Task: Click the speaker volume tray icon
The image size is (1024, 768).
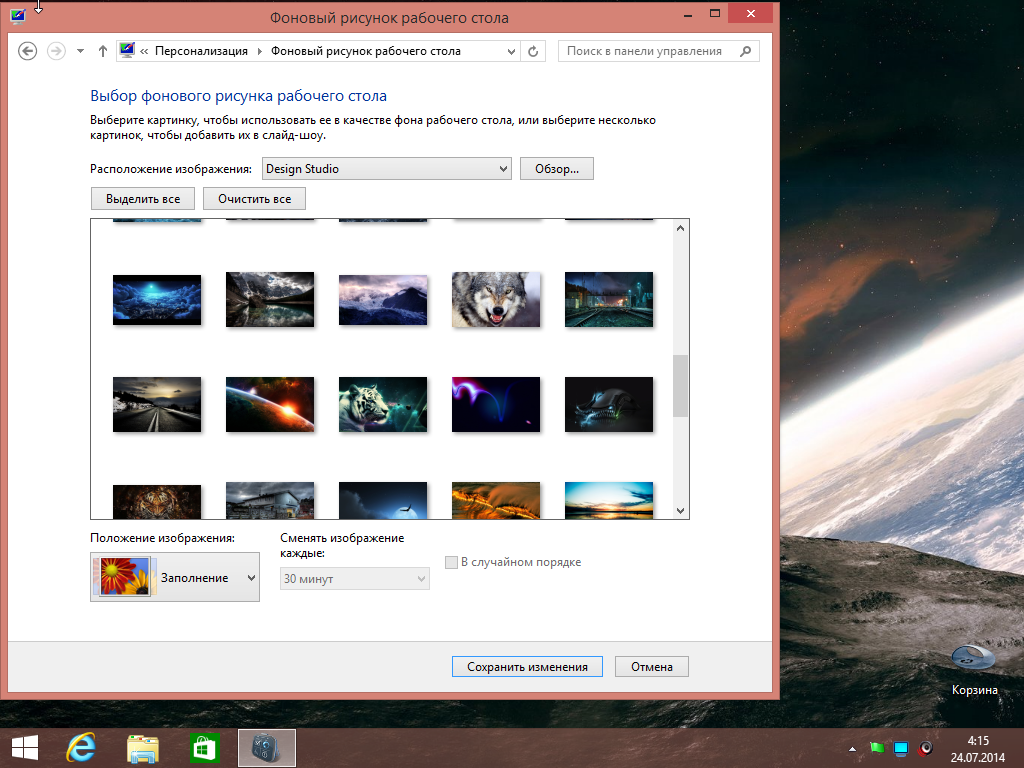Action: pos(925,748)
